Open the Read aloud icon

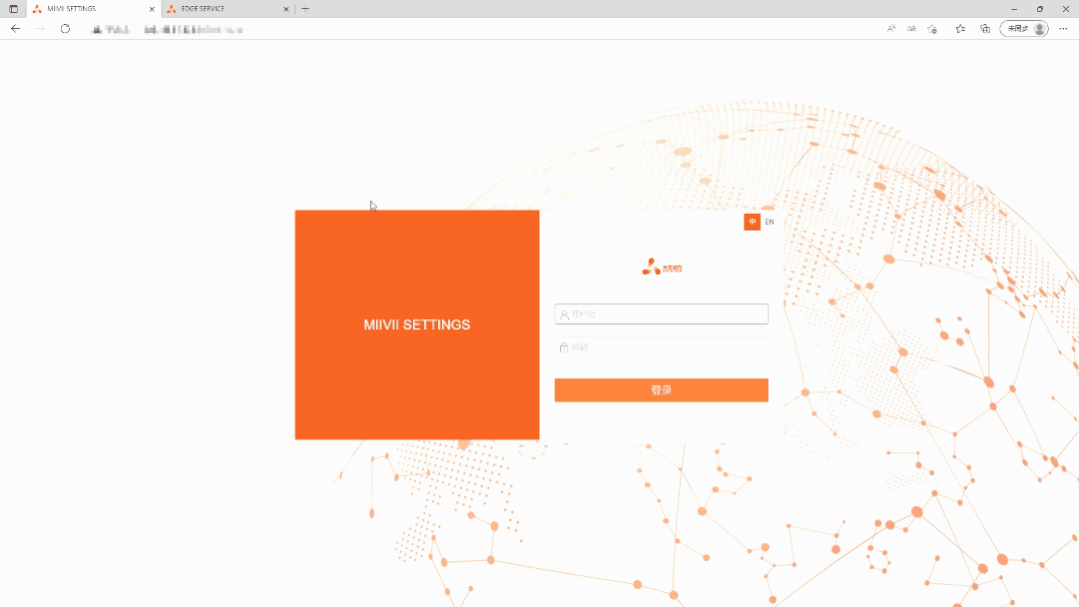(x=891, y=29)
